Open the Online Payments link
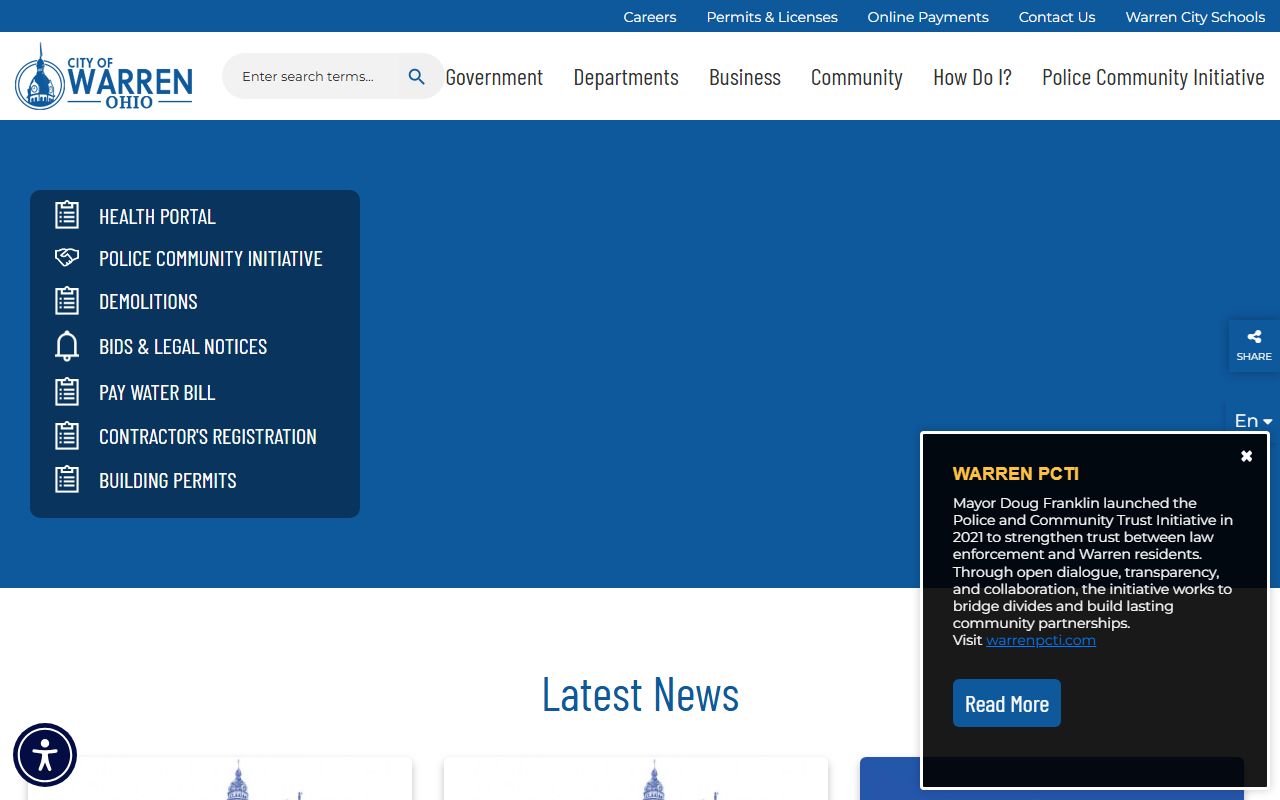The width and height of the screenshot is (1280, 800). [927, 17]
